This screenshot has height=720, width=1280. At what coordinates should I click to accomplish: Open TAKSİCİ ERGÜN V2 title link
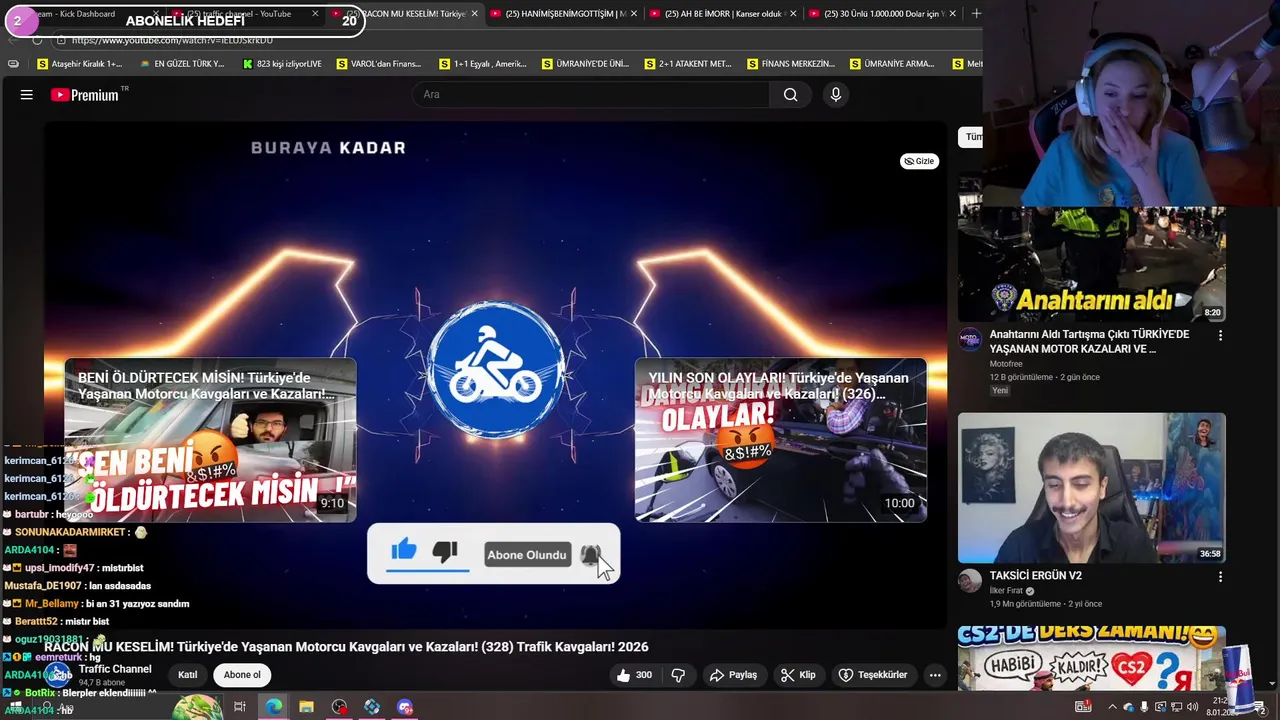[x=1036, y=576]
